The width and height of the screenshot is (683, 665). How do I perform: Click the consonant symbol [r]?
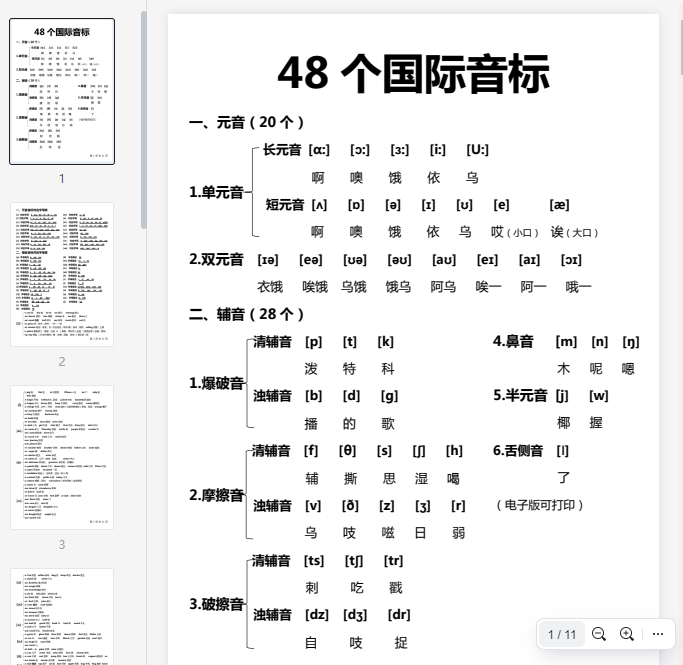458,506
